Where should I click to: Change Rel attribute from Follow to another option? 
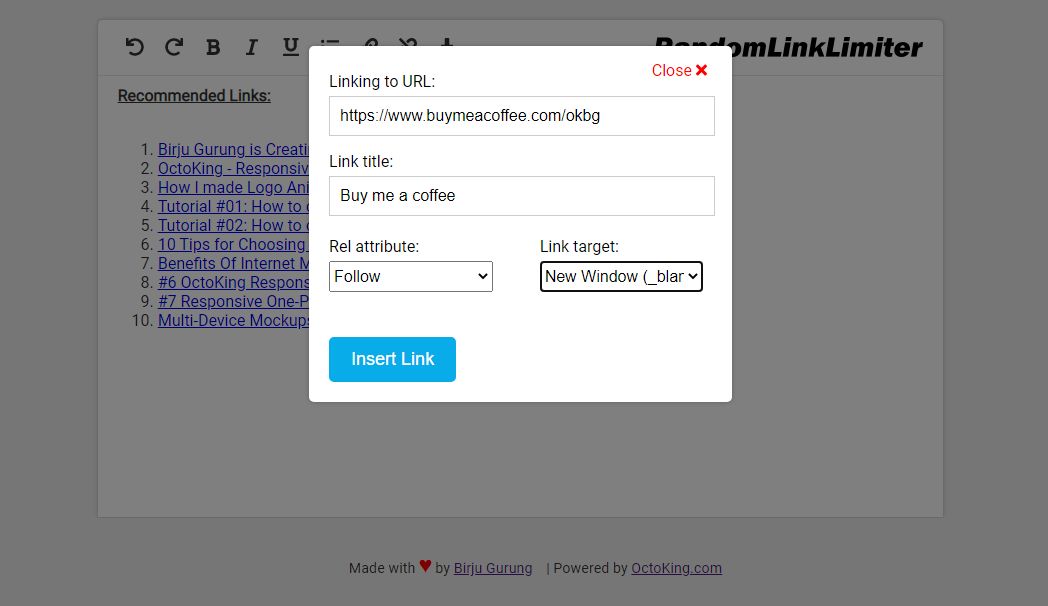[x=410, y=276]
